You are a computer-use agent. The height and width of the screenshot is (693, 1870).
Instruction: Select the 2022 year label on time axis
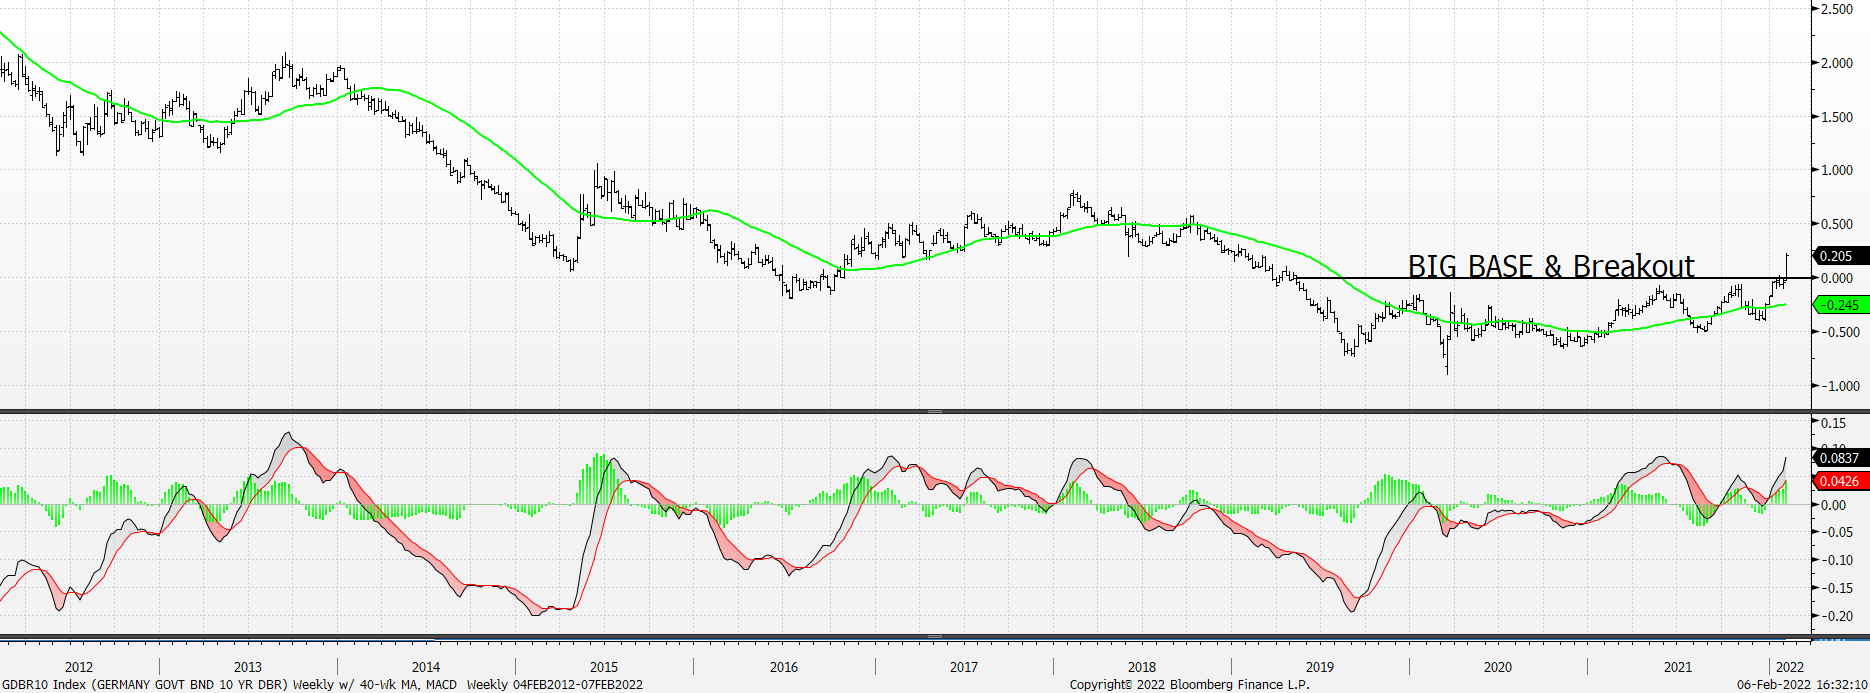click(1790, 667)
